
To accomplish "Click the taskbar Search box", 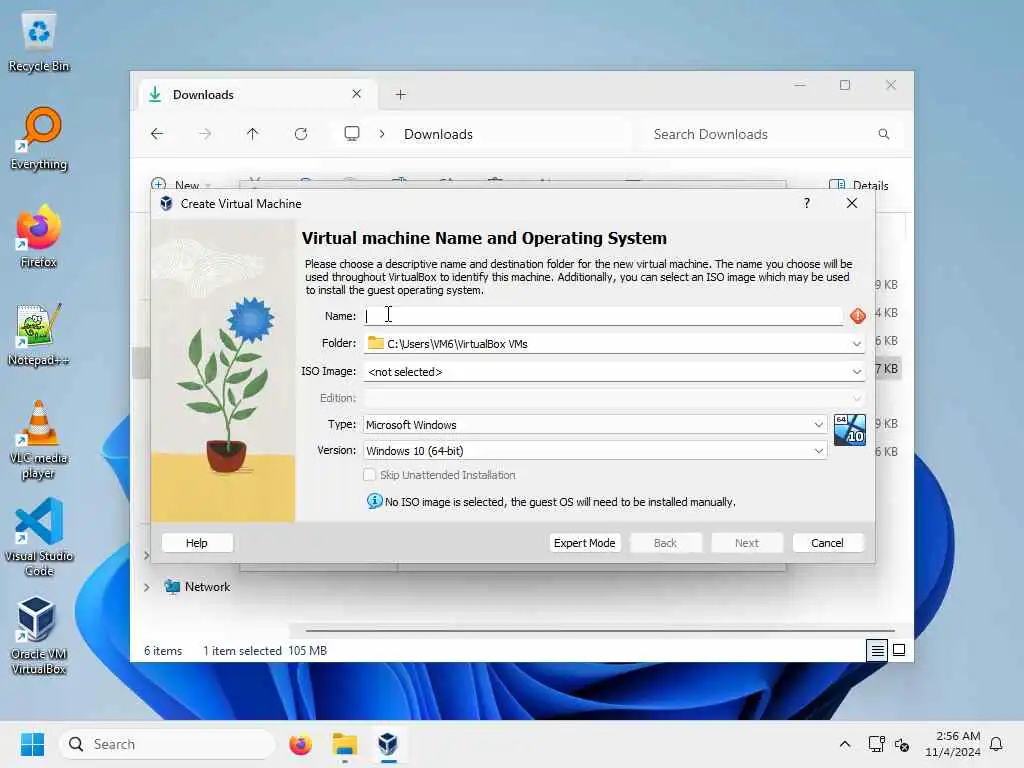I will pos(167,744).
